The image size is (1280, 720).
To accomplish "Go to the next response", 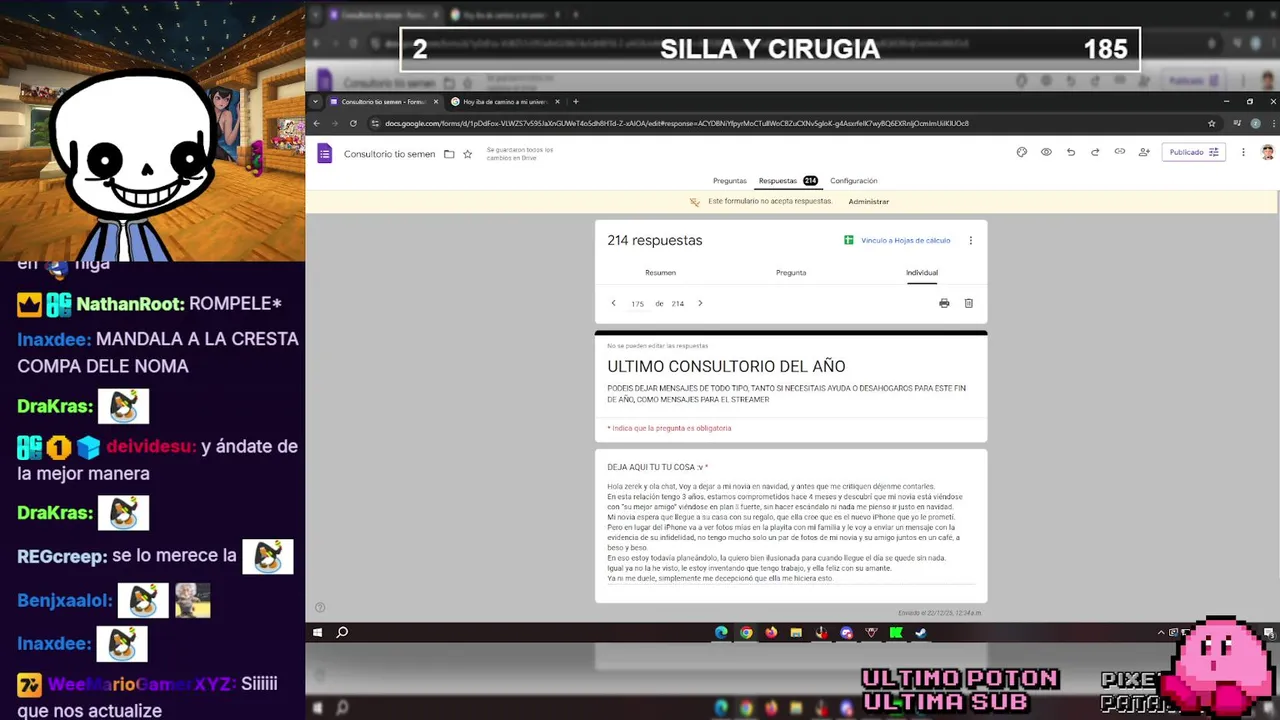I will 700,303.
